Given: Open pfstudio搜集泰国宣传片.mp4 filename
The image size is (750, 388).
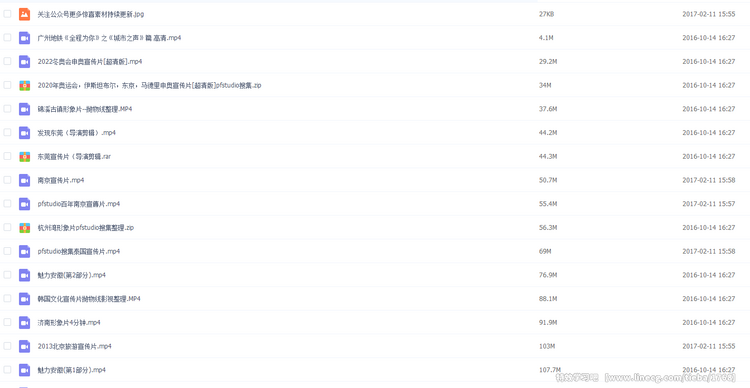Looking at the screenshot, I should [78, 251].
